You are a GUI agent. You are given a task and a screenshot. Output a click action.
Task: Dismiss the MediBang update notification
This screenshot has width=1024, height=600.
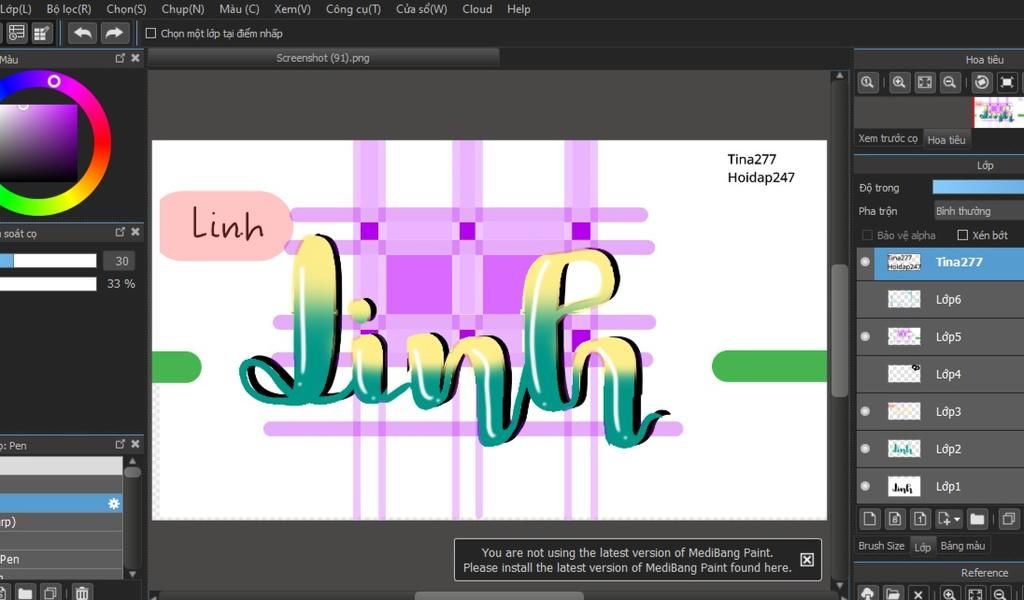pos(807,560)
